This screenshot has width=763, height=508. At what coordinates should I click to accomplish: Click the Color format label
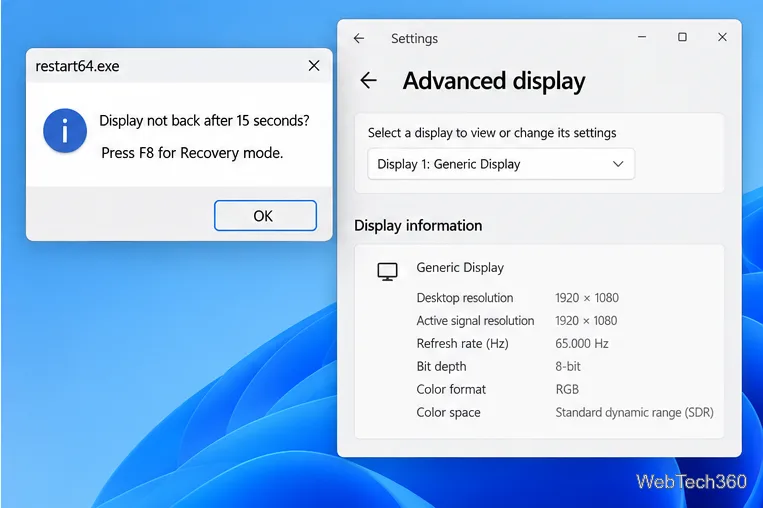click(x=451, y=389)
